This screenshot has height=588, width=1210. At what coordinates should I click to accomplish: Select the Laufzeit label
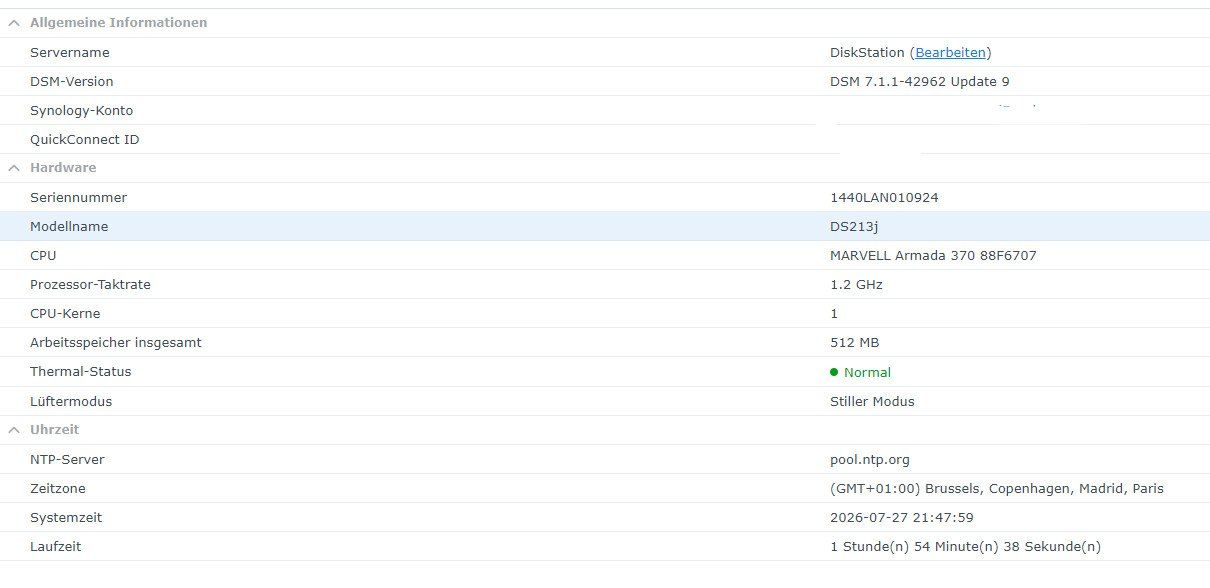coord(56,547)
